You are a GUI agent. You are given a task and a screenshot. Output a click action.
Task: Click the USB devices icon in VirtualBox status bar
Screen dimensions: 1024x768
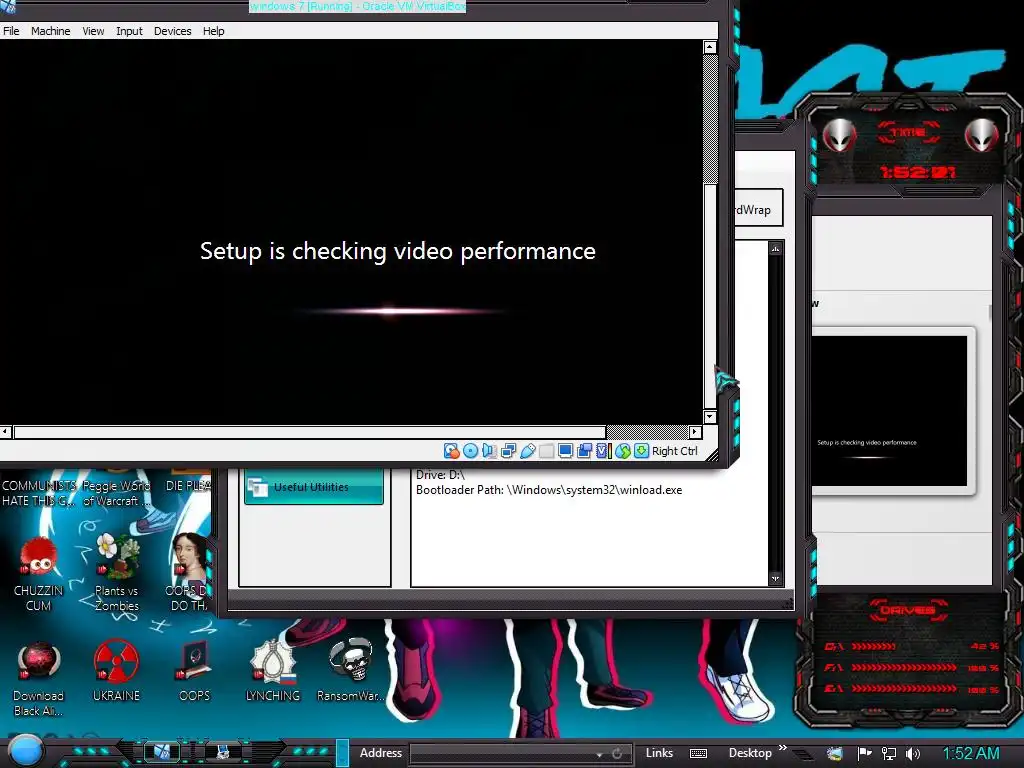point(528,451)
